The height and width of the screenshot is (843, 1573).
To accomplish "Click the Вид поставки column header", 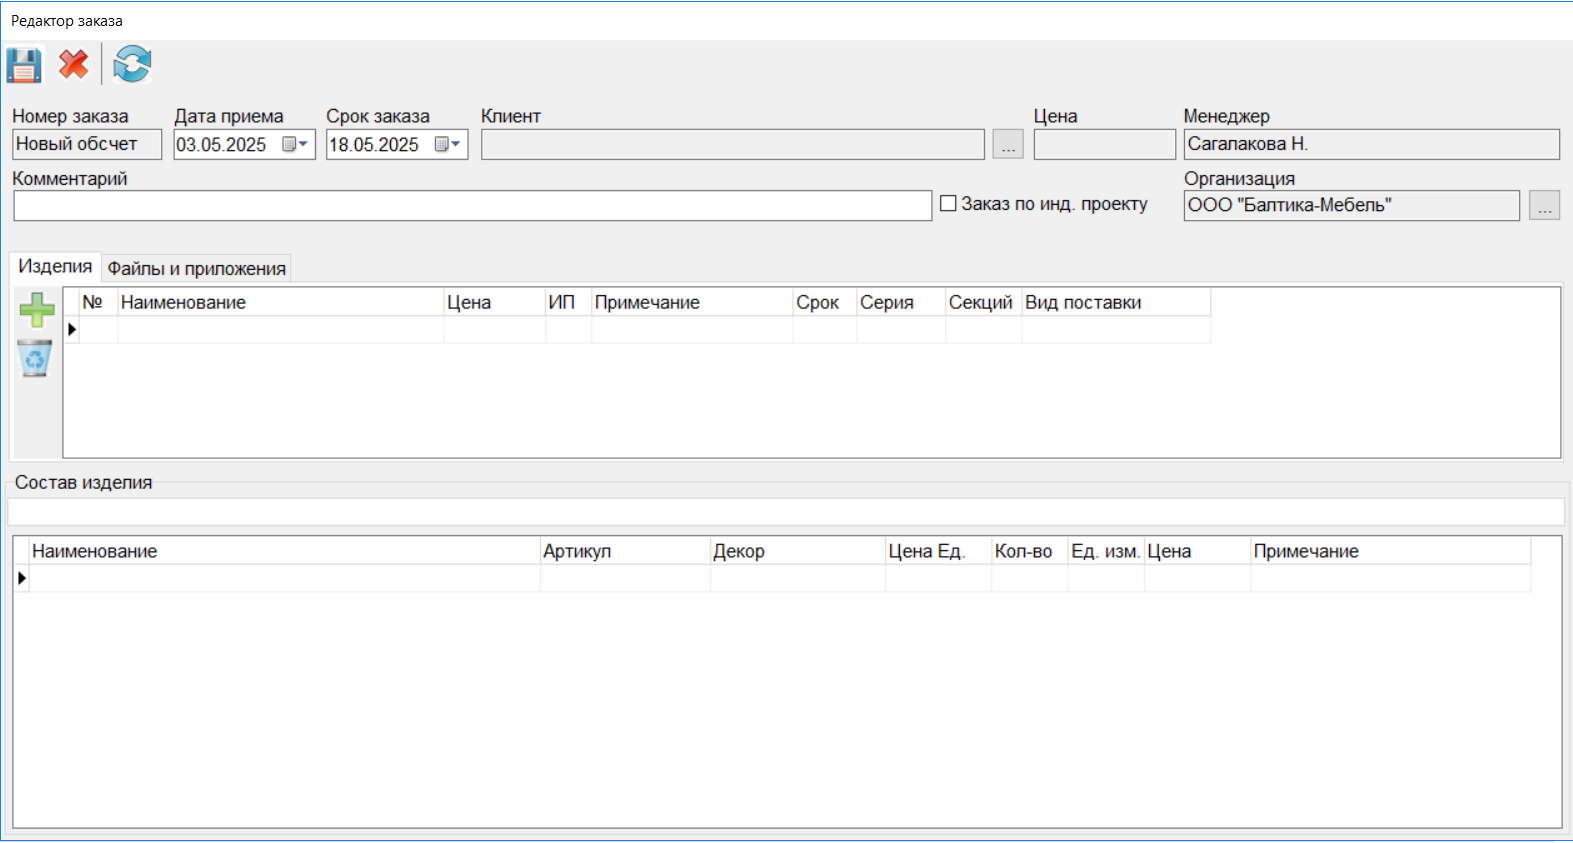I will 1115,303.
